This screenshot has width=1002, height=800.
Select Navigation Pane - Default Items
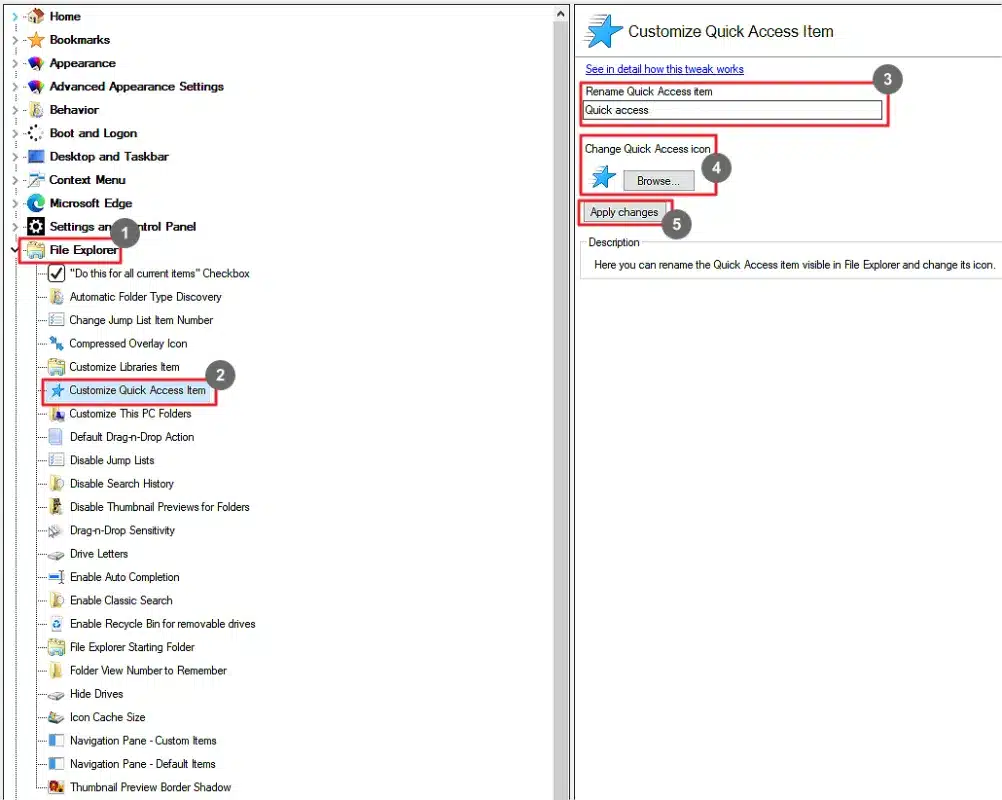143,764
